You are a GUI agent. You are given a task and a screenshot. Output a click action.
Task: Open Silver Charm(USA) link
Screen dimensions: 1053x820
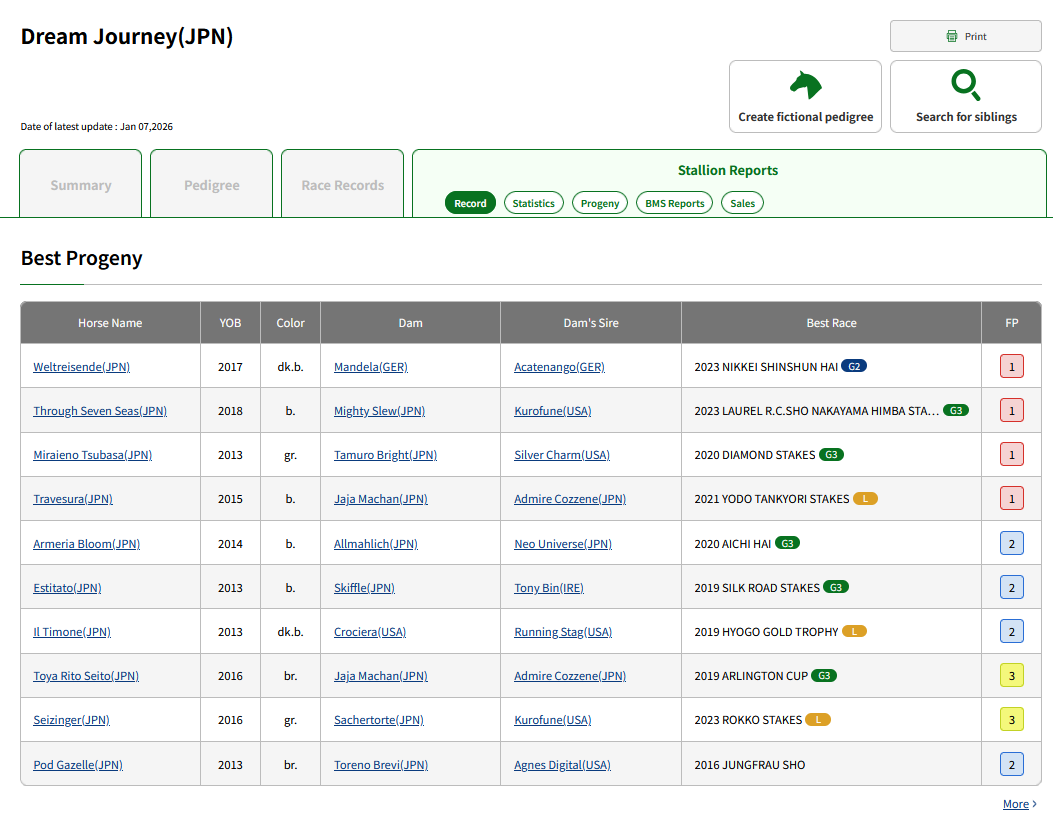[x=562, y=455]
